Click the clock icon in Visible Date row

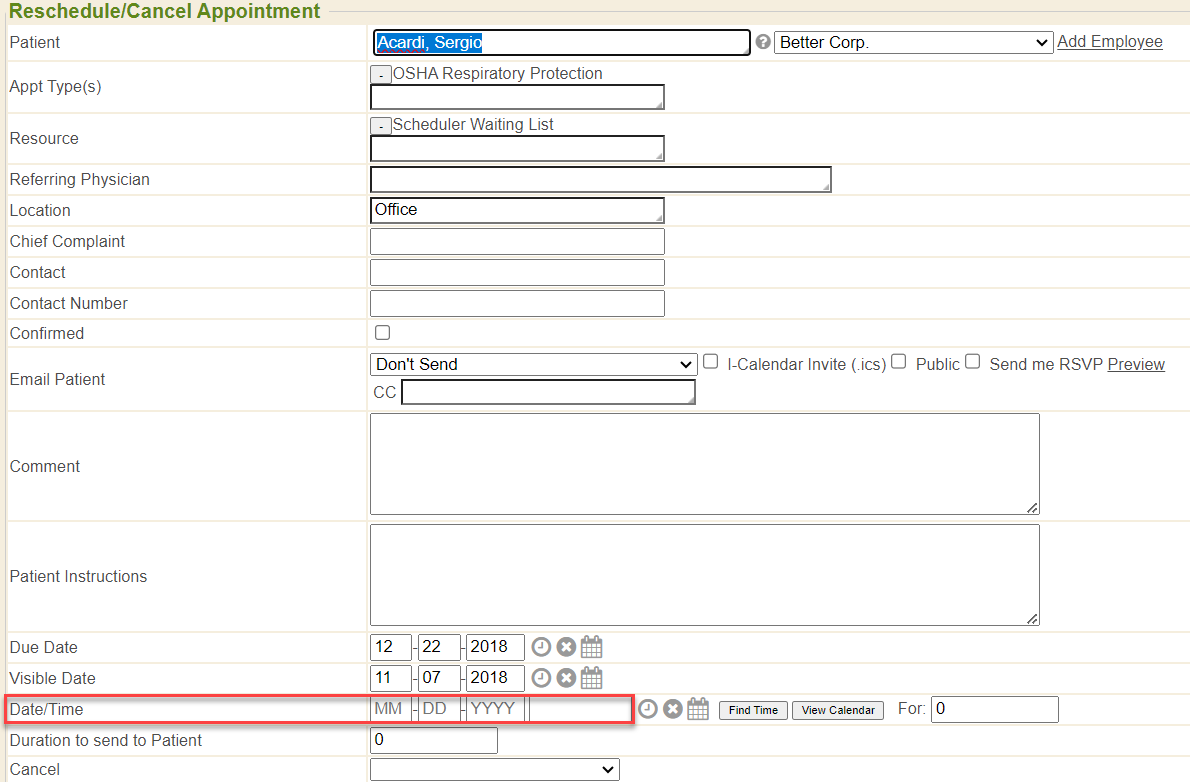(x=541, y=678)
